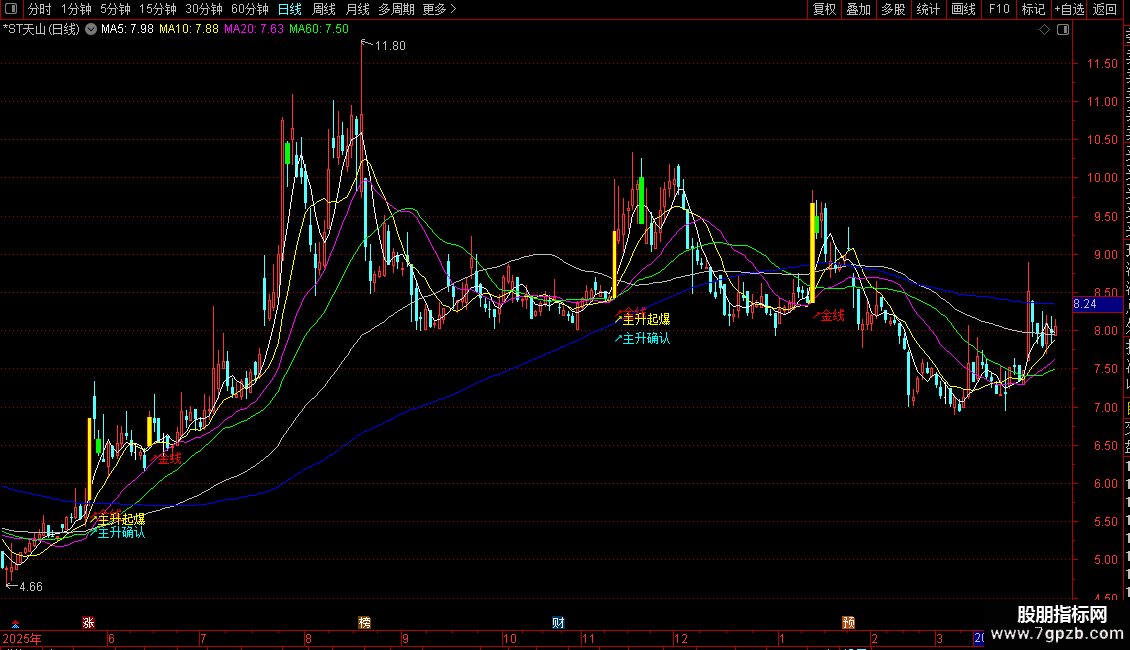This screenshot has width=1130, height=650.
Task: Click the '2025年' label on the time axis
Action: coord(22,638)
